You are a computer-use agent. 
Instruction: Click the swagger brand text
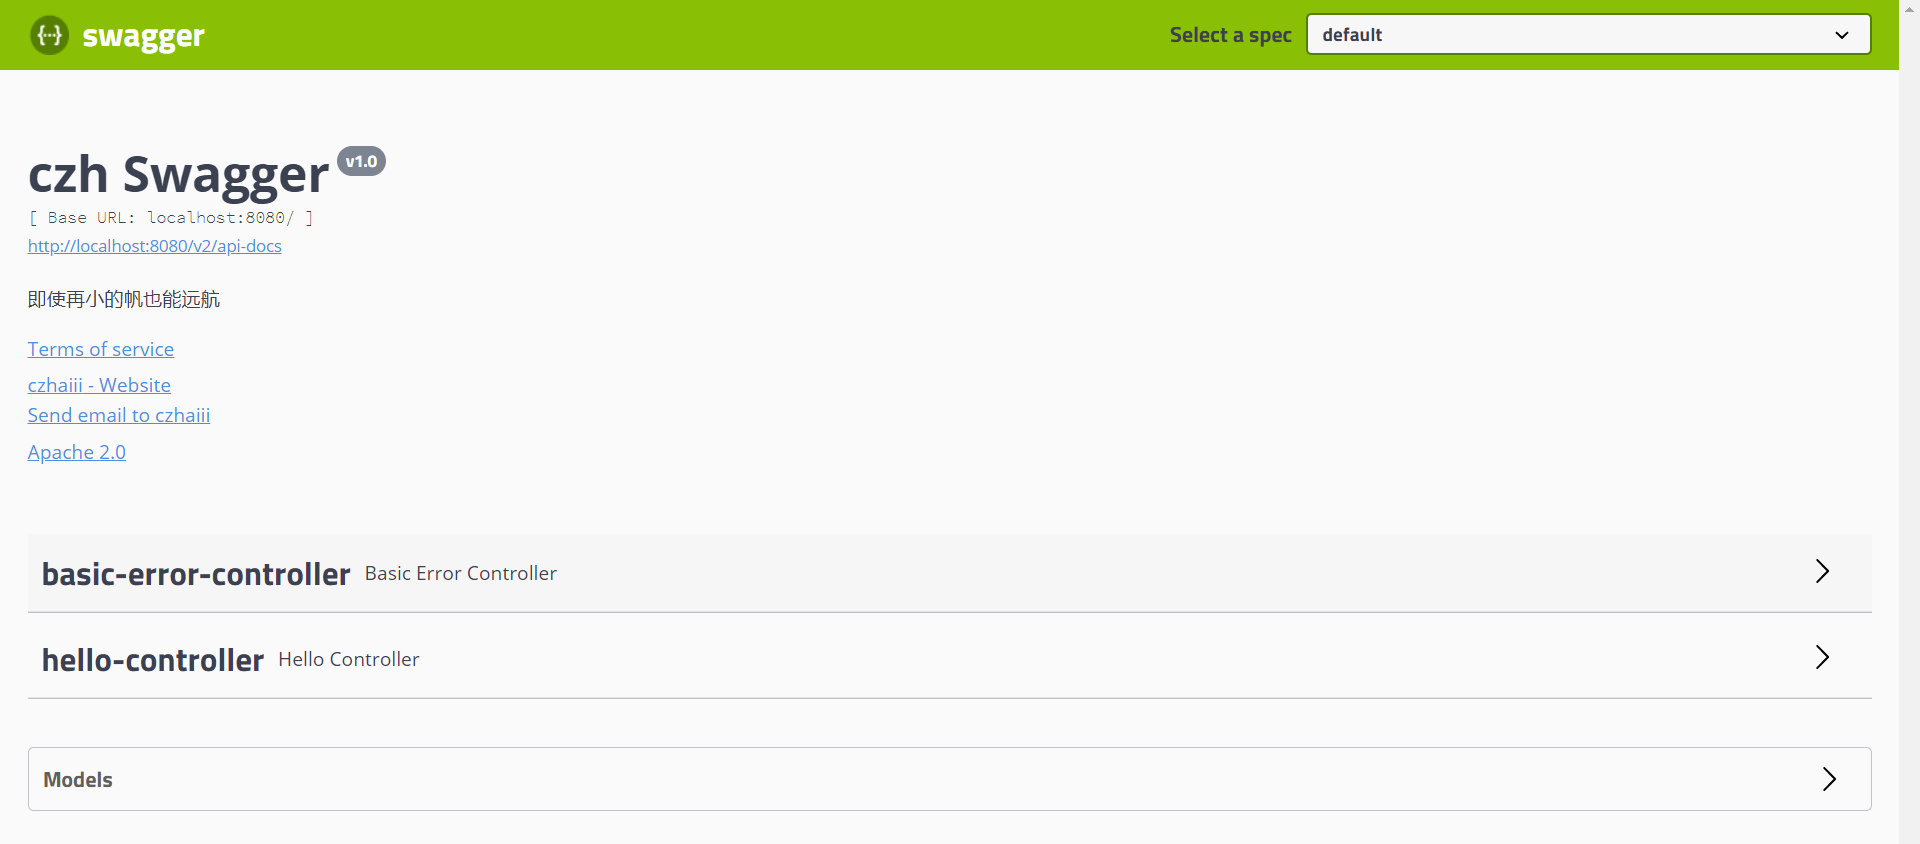tap(143, 37)
